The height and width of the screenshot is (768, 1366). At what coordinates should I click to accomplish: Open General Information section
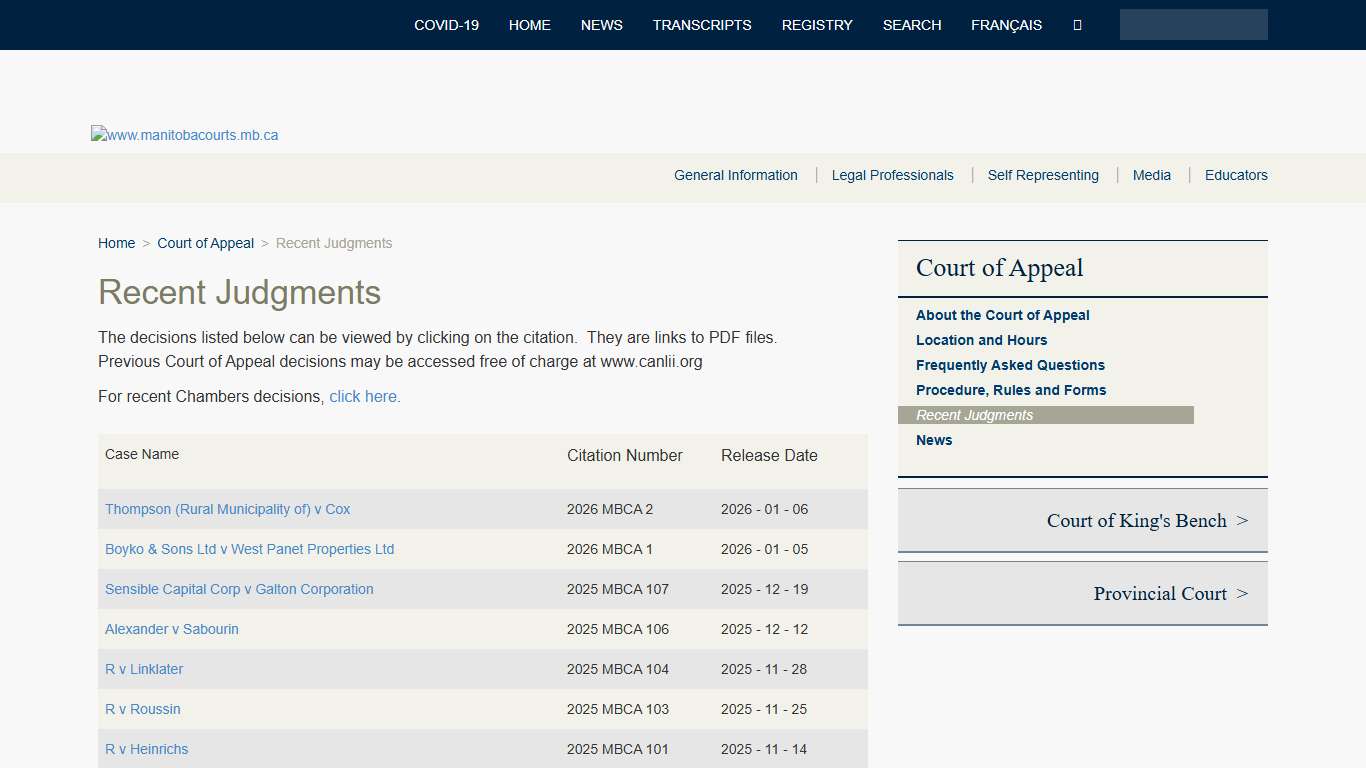pos(736,175)
